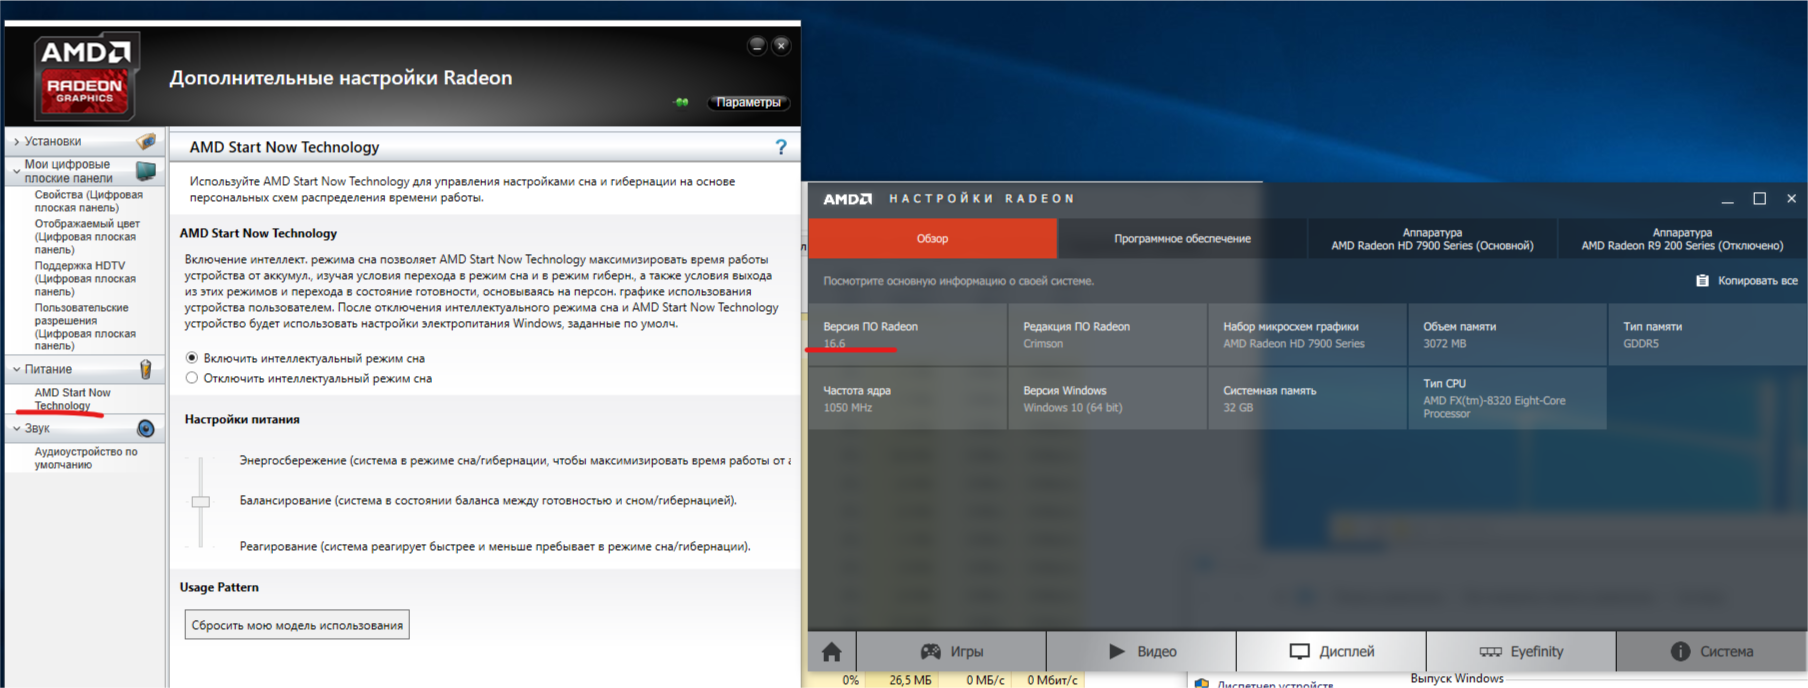Minimize the Additional Radeon Settings window

757,45
